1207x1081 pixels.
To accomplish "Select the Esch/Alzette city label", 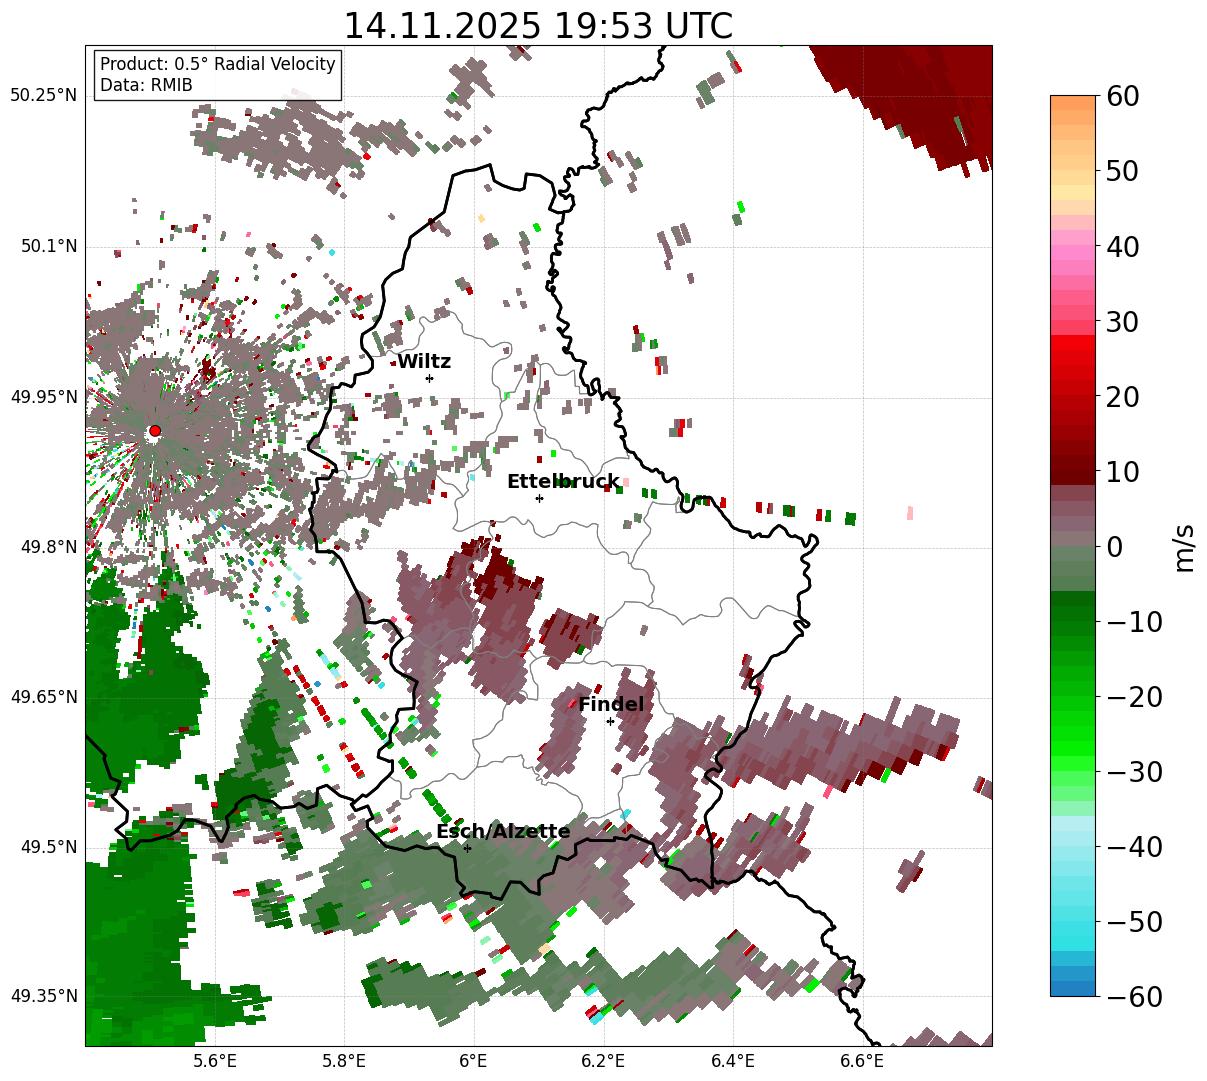I will point(503,832).
